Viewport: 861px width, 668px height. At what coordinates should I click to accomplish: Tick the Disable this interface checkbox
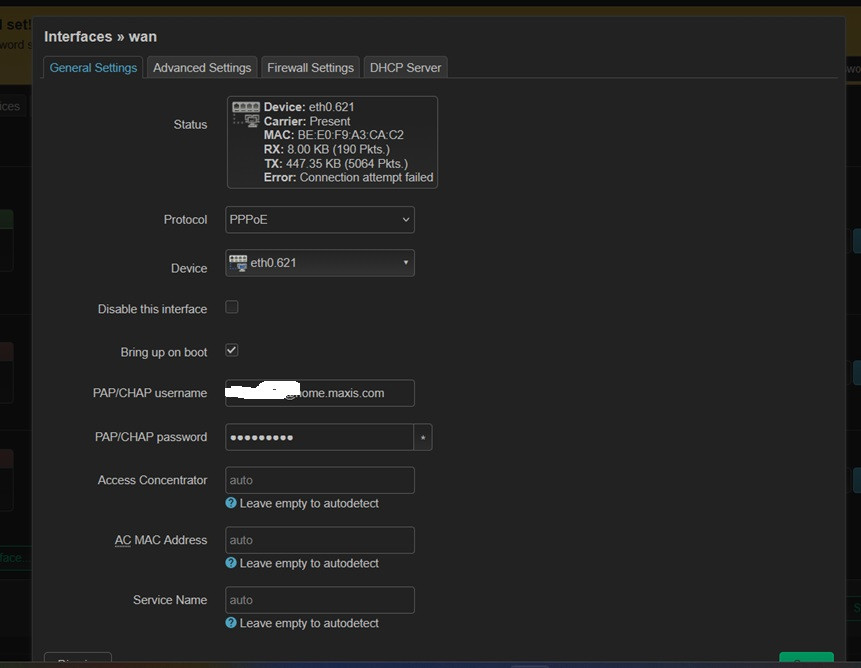coord(232,307)
